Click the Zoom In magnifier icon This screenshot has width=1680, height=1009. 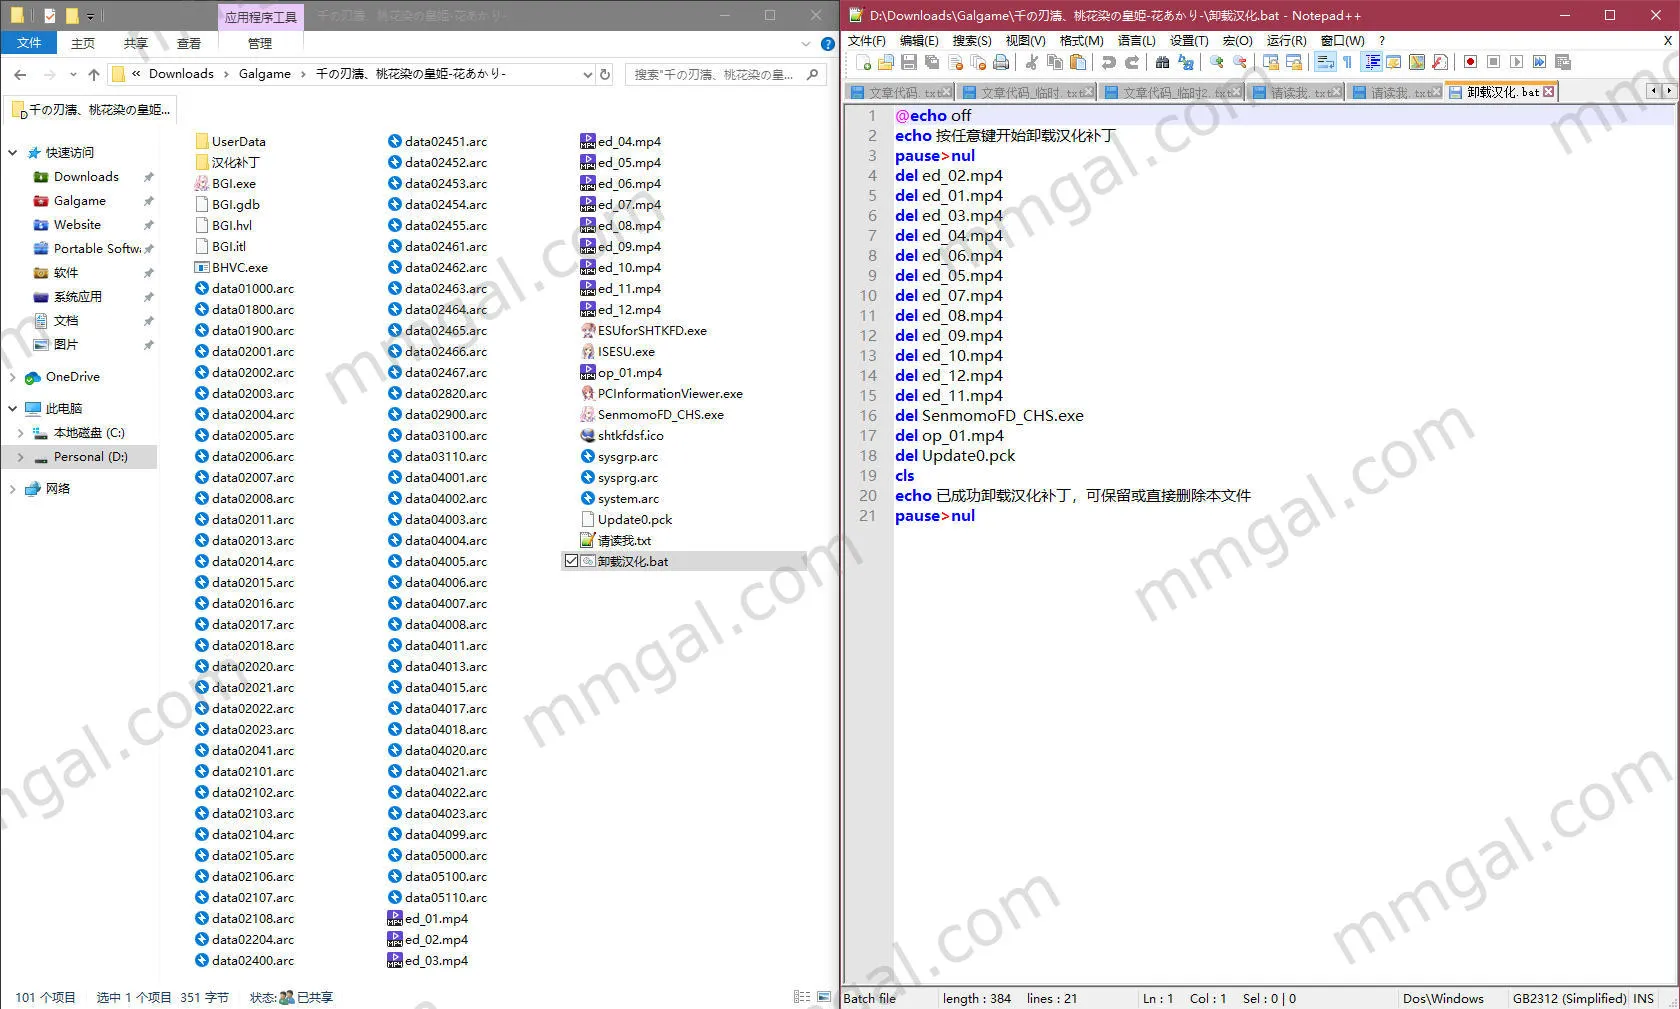(1216, 62)
